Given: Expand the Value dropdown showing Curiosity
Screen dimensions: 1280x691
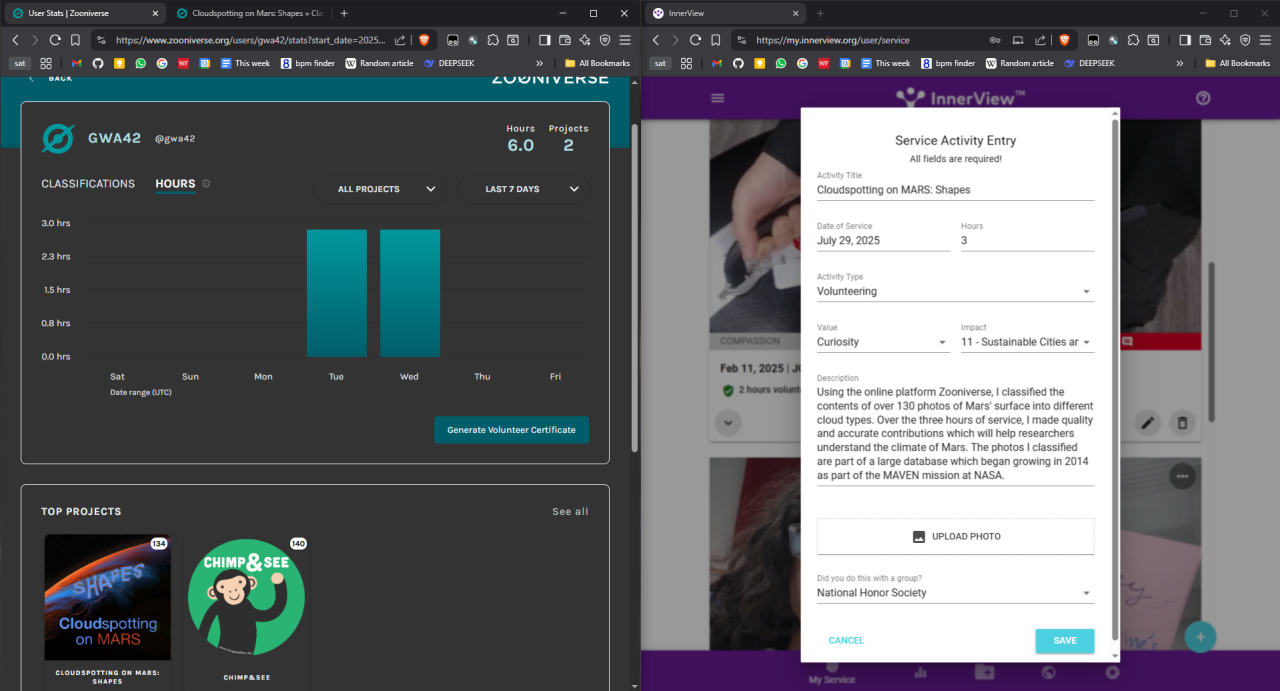Looking at the screenshot, I should coord(882,342).
